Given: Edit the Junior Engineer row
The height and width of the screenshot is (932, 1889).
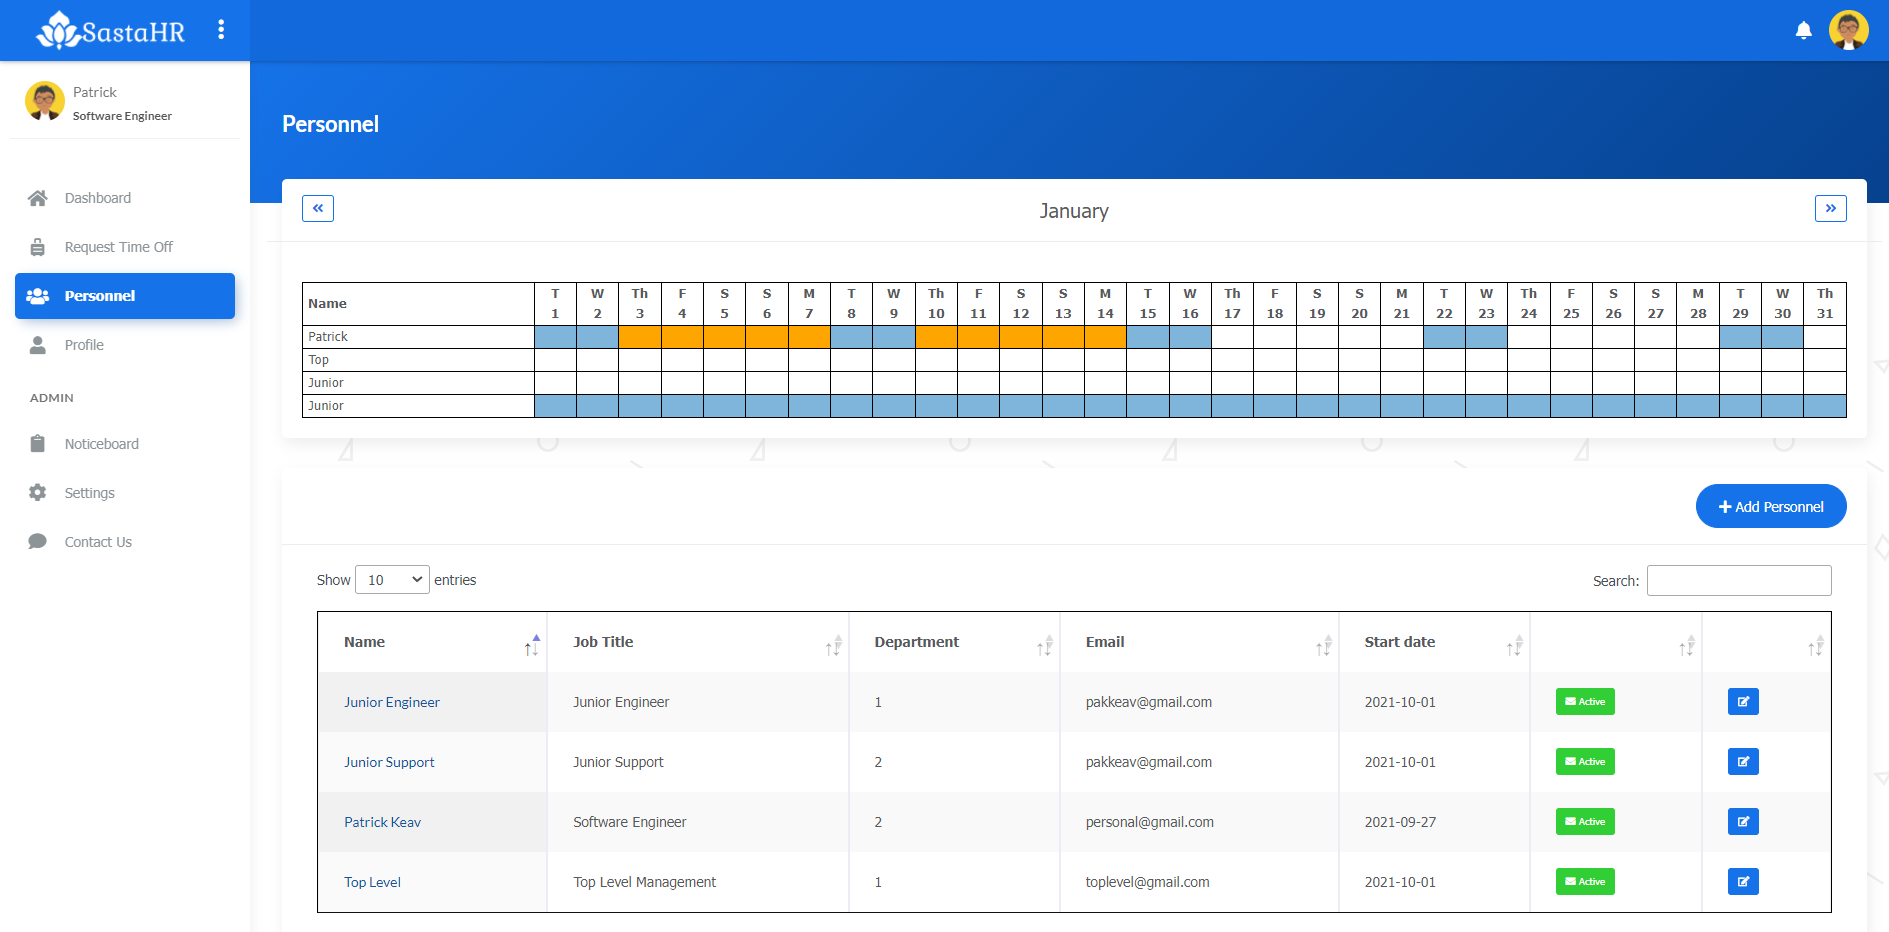Looking at the screenshot, I should pyautogui.click(x=1743, y=702).
